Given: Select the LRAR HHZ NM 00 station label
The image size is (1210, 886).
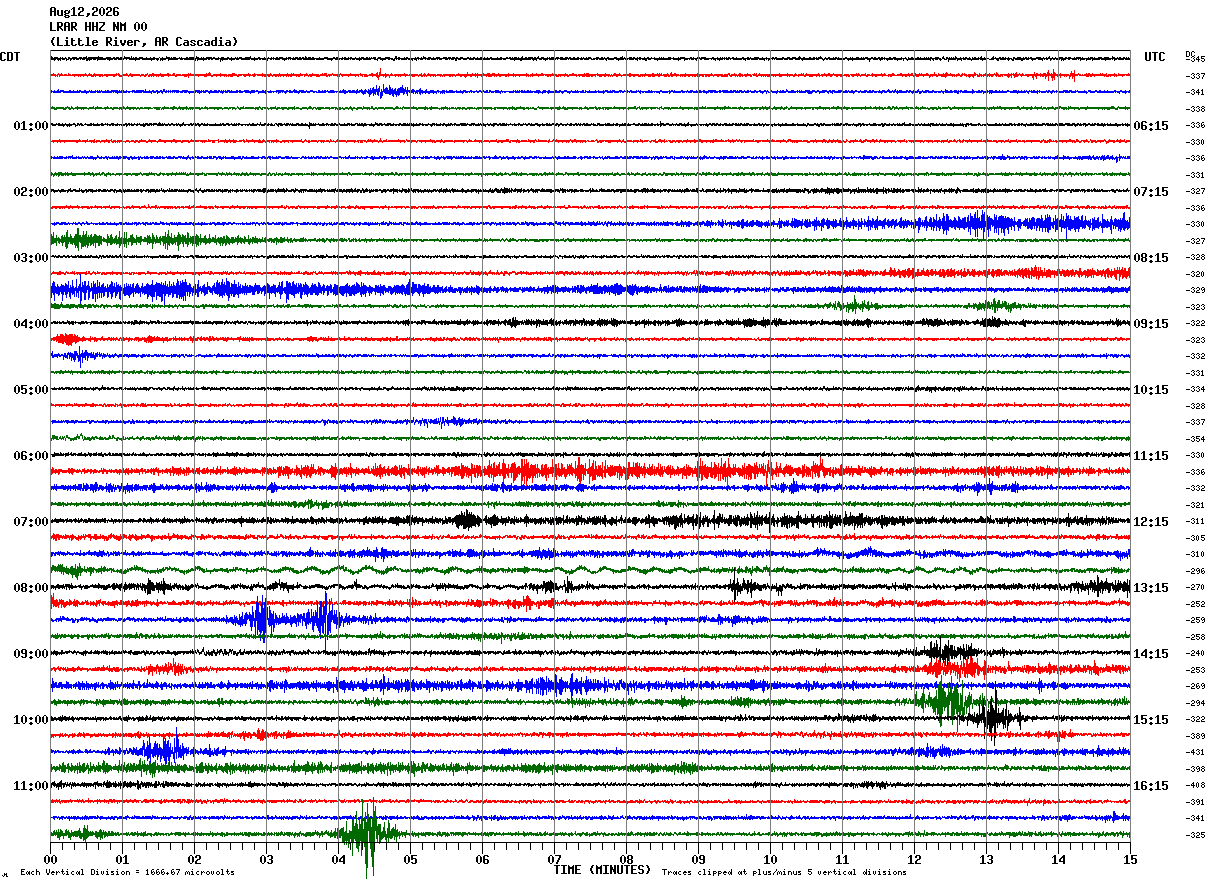Looking at the screenshot, I should [98, 27].
